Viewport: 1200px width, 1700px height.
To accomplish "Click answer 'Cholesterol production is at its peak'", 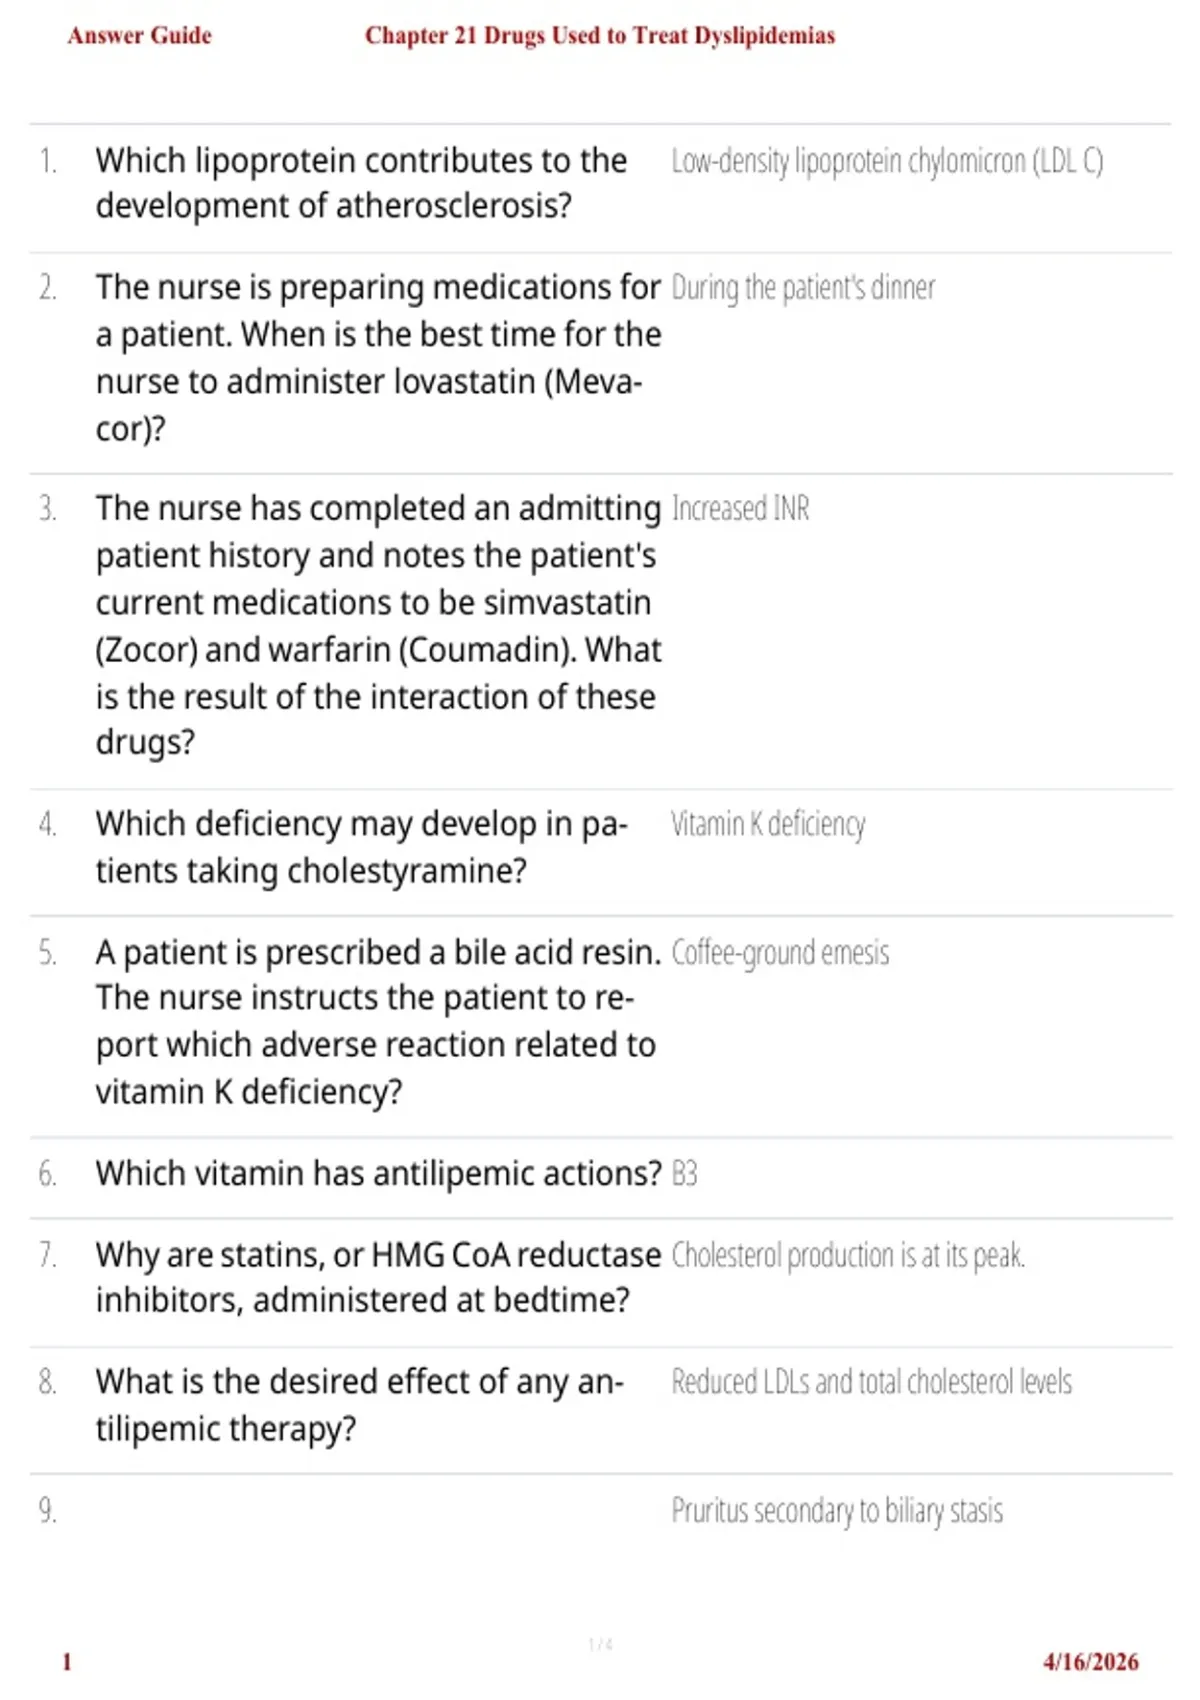I will (x=848, y=1255).
